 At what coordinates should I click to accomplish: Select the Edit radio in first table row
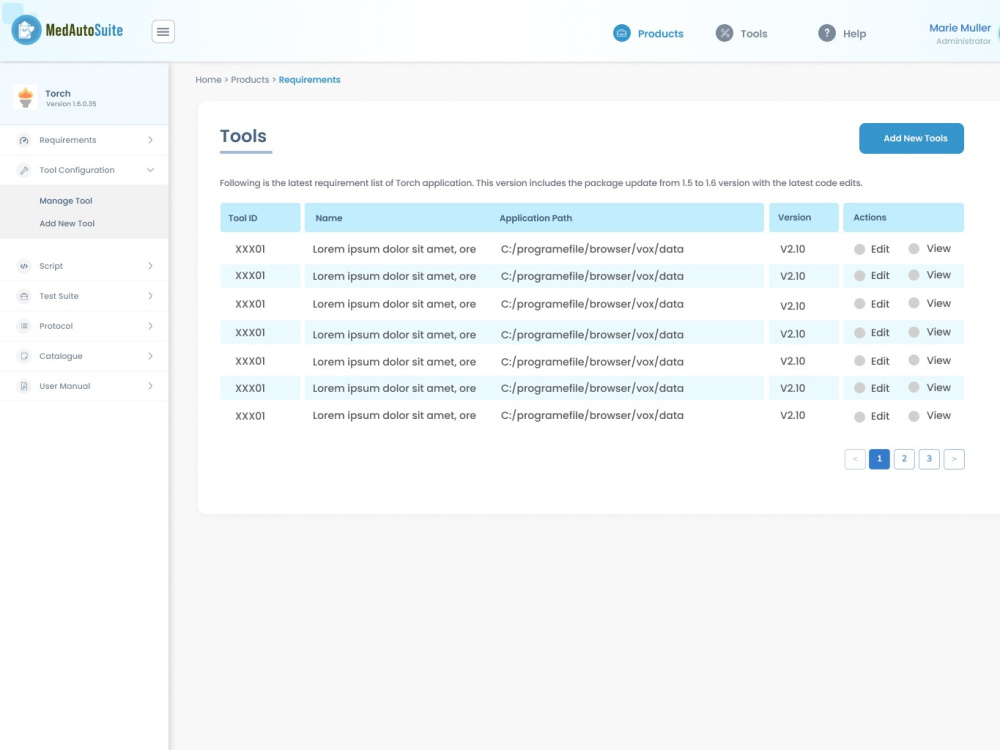pyautogui.click(x=860, y=249)
